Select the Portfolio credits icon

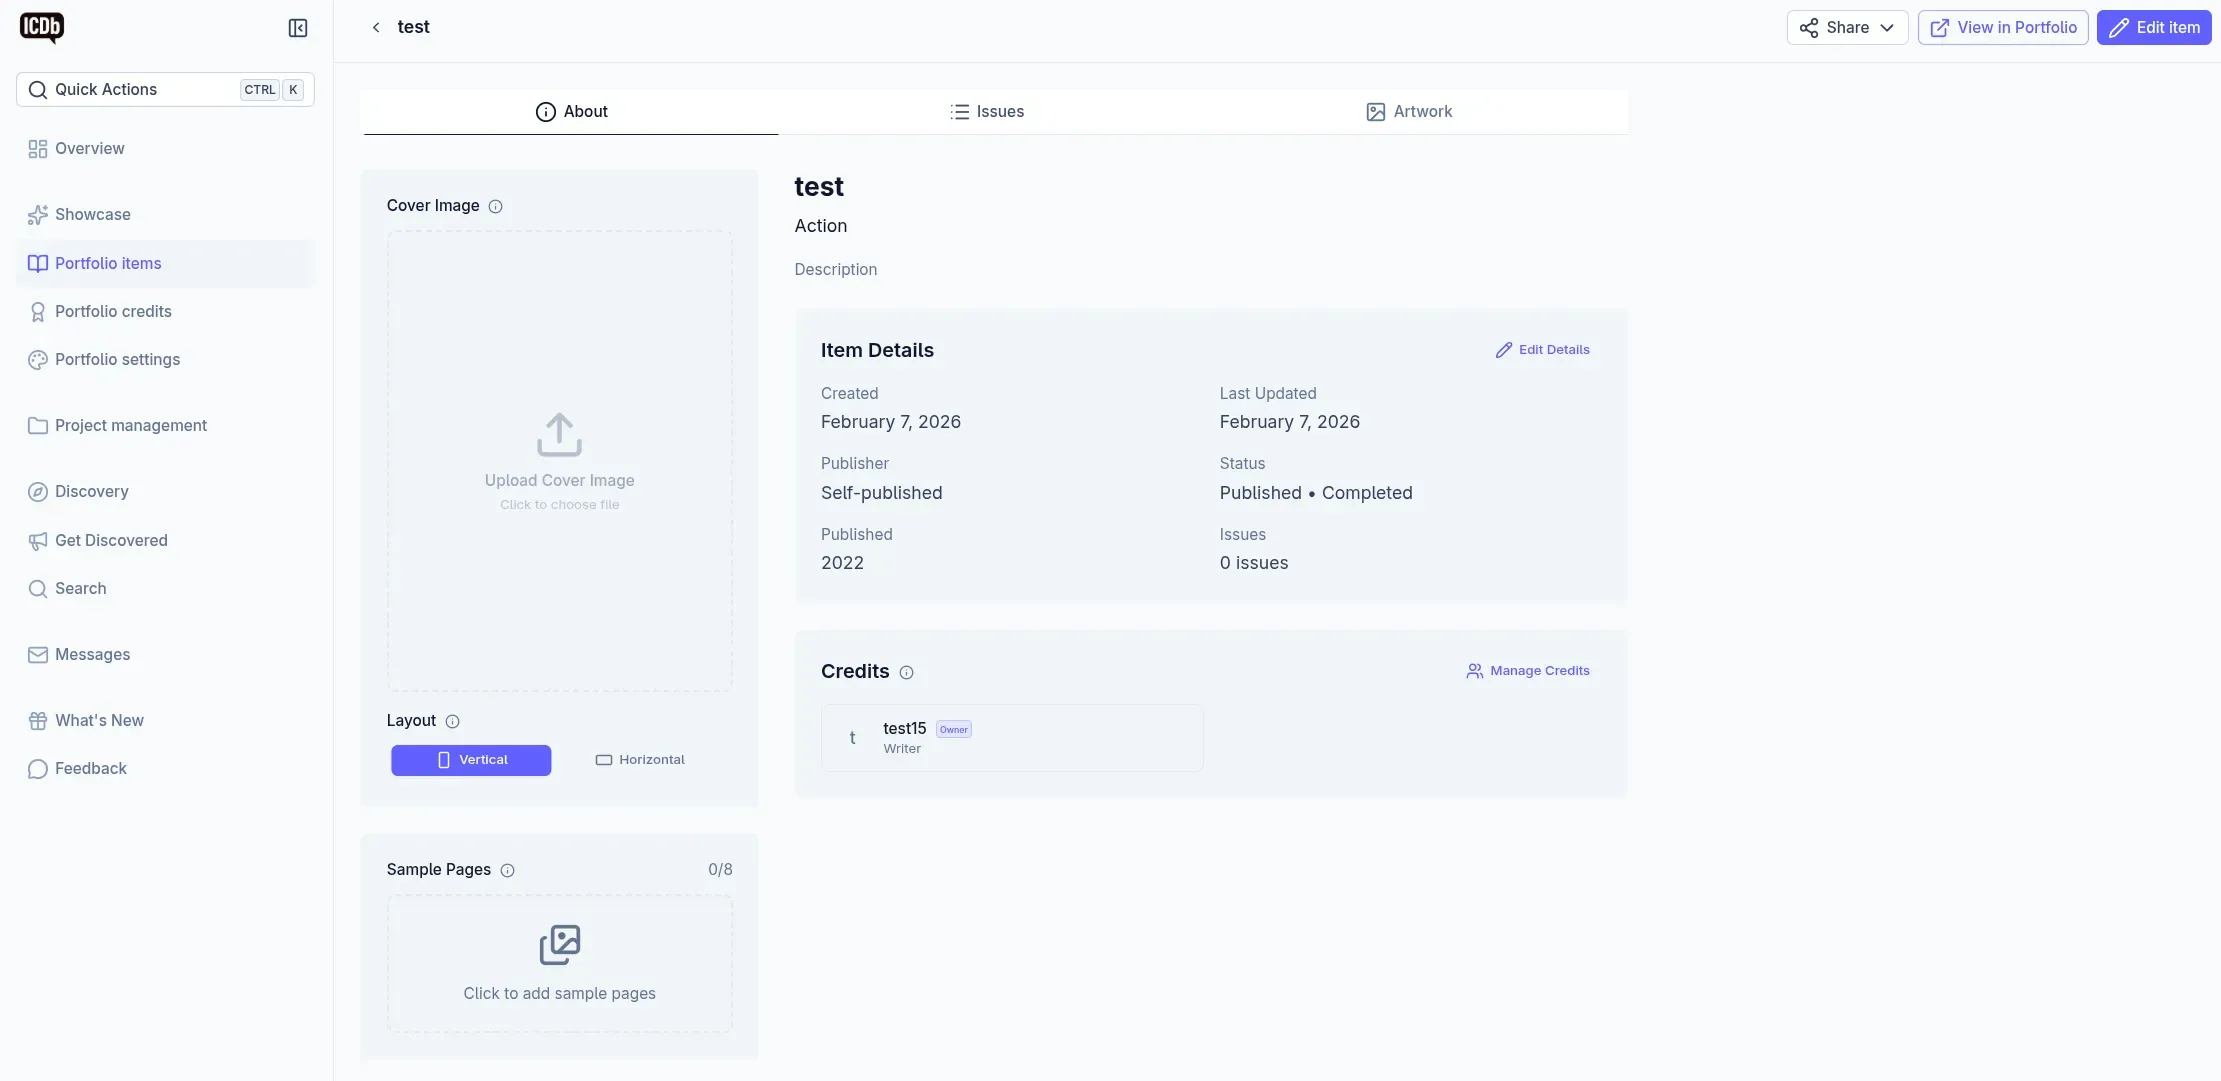click(x=37, y=311)
